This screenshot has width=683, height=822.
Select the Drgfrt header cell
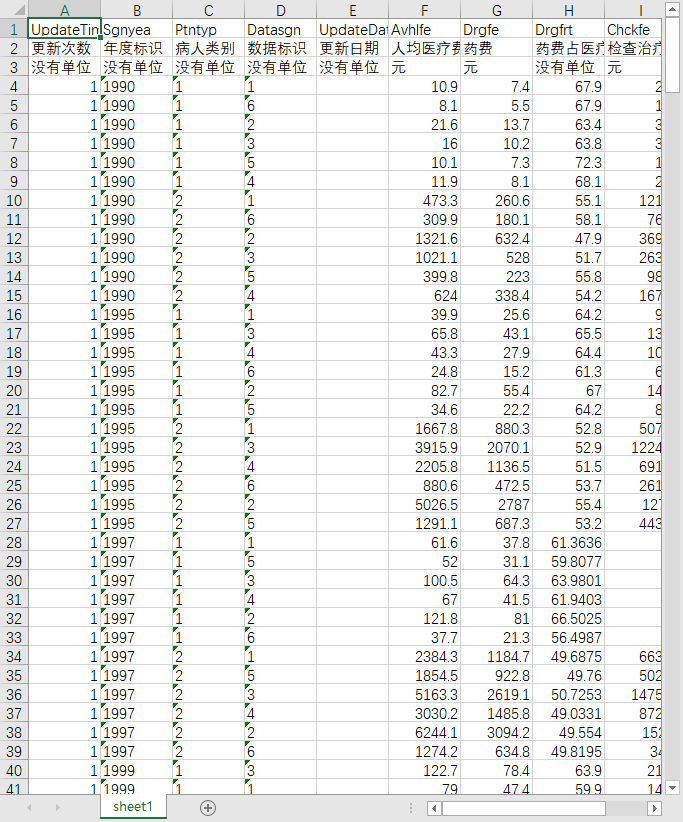[569, 29]
